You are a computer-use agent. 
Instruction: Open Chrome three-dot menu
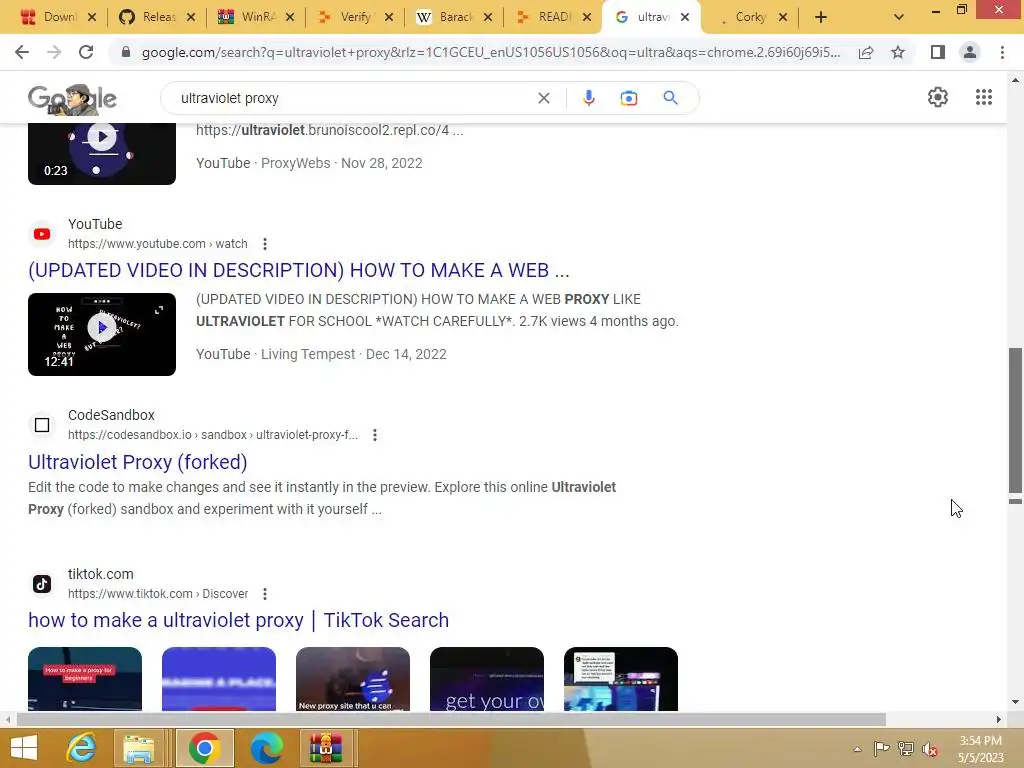[1002, 52]
